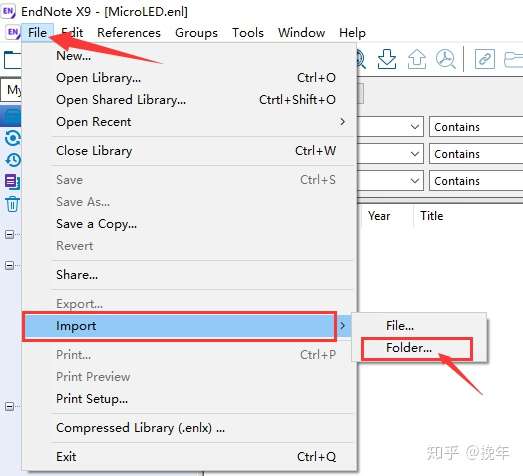
Task: Expand Import submenu arrow
Action: (343, 325)
